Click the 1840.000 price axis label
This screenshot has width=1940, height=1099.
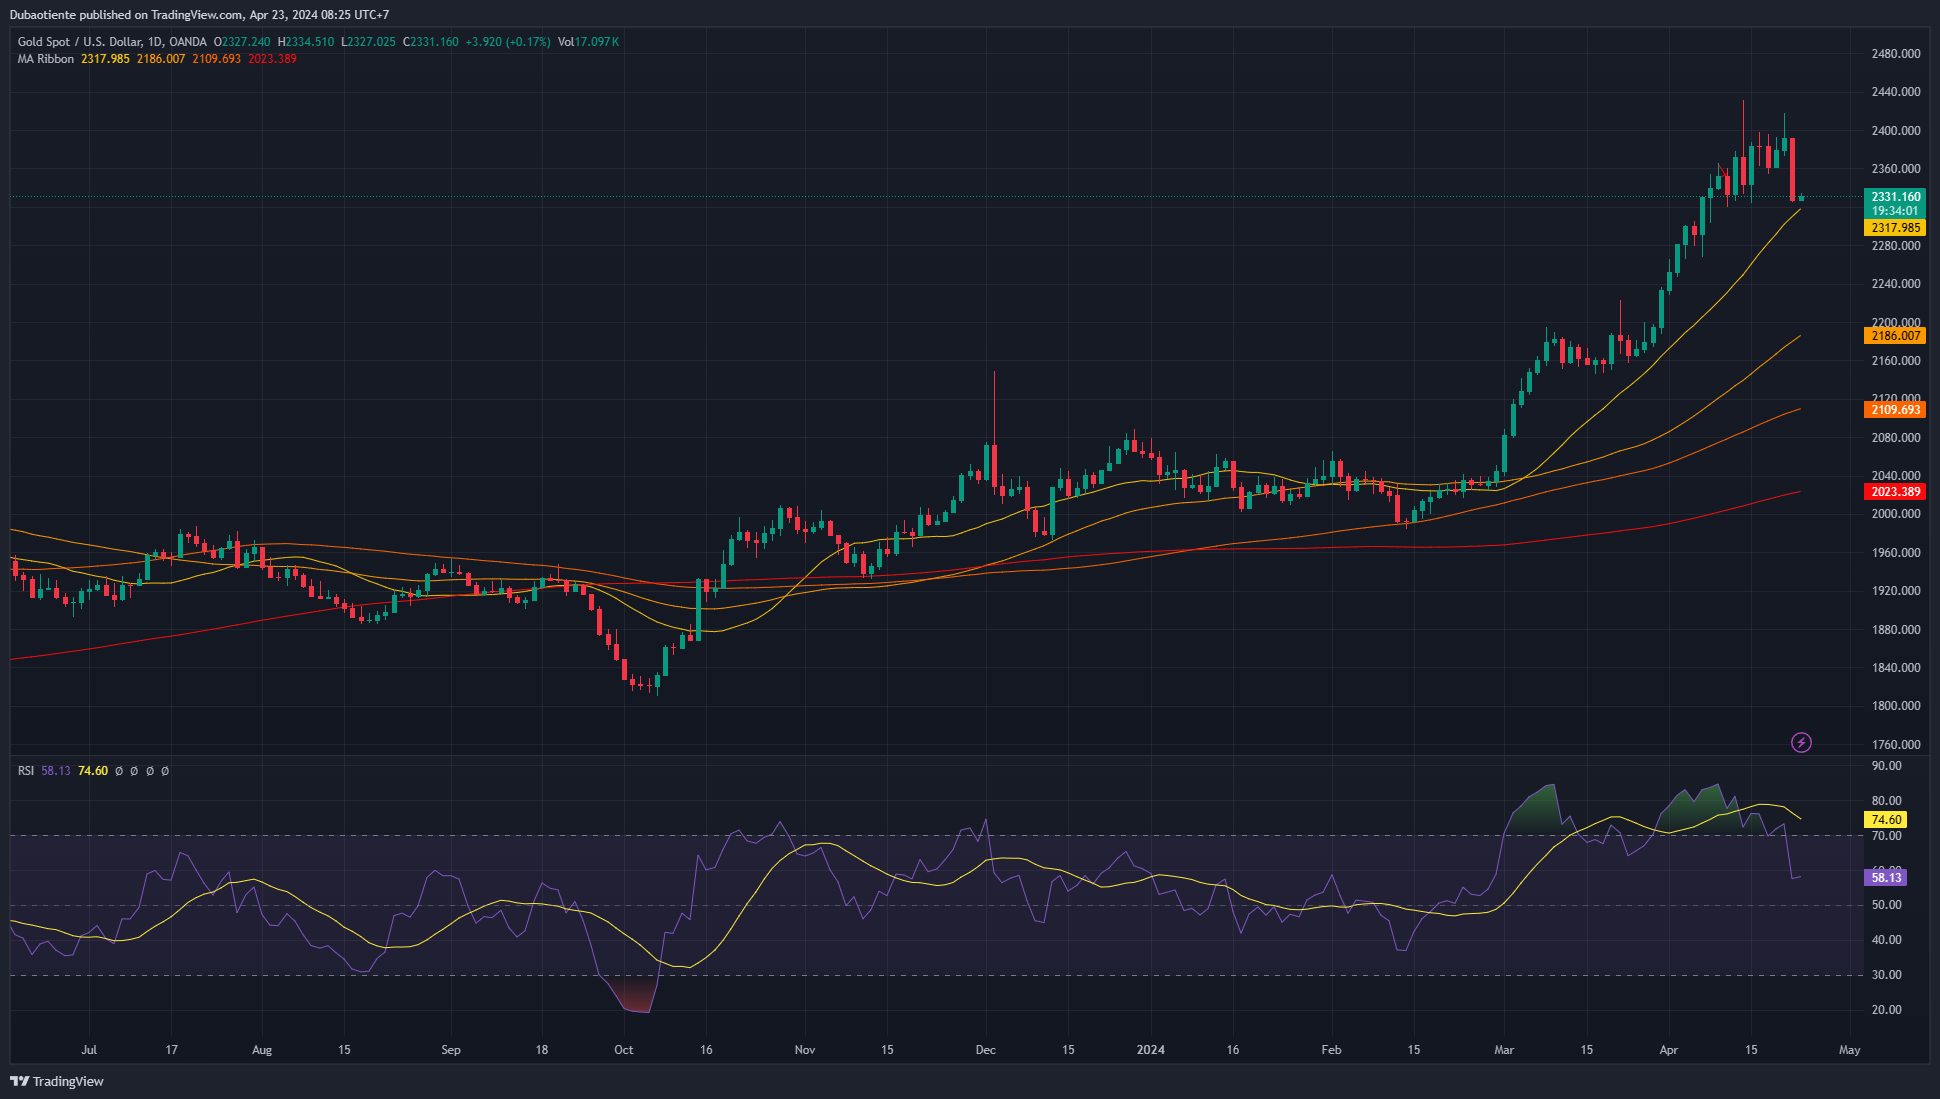click(x=1896, y=668)
